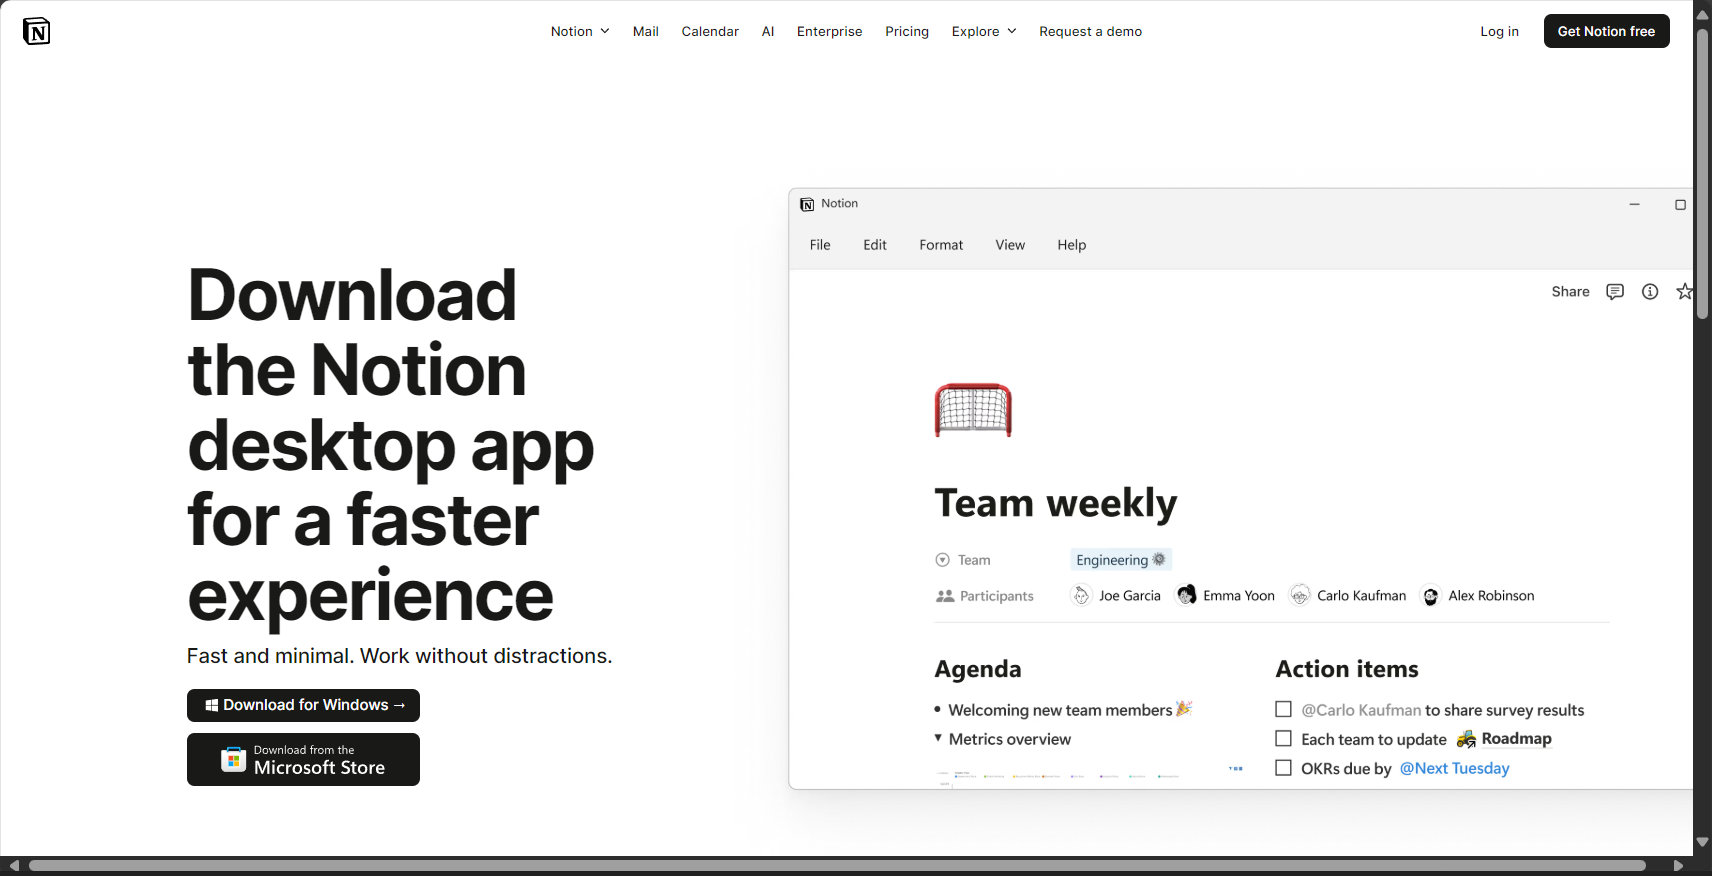Click the Log in link
The image size is (1712, 876).
[x=1499, y=31]
